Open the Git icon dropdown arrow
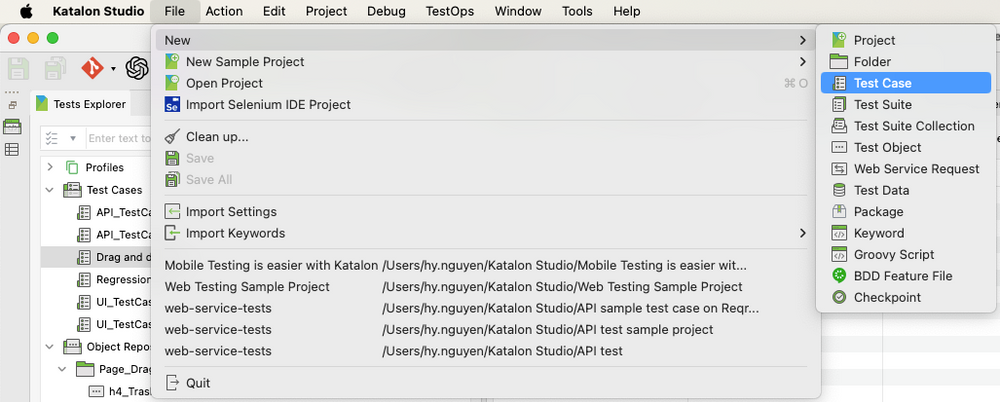 tap(113, 68)
